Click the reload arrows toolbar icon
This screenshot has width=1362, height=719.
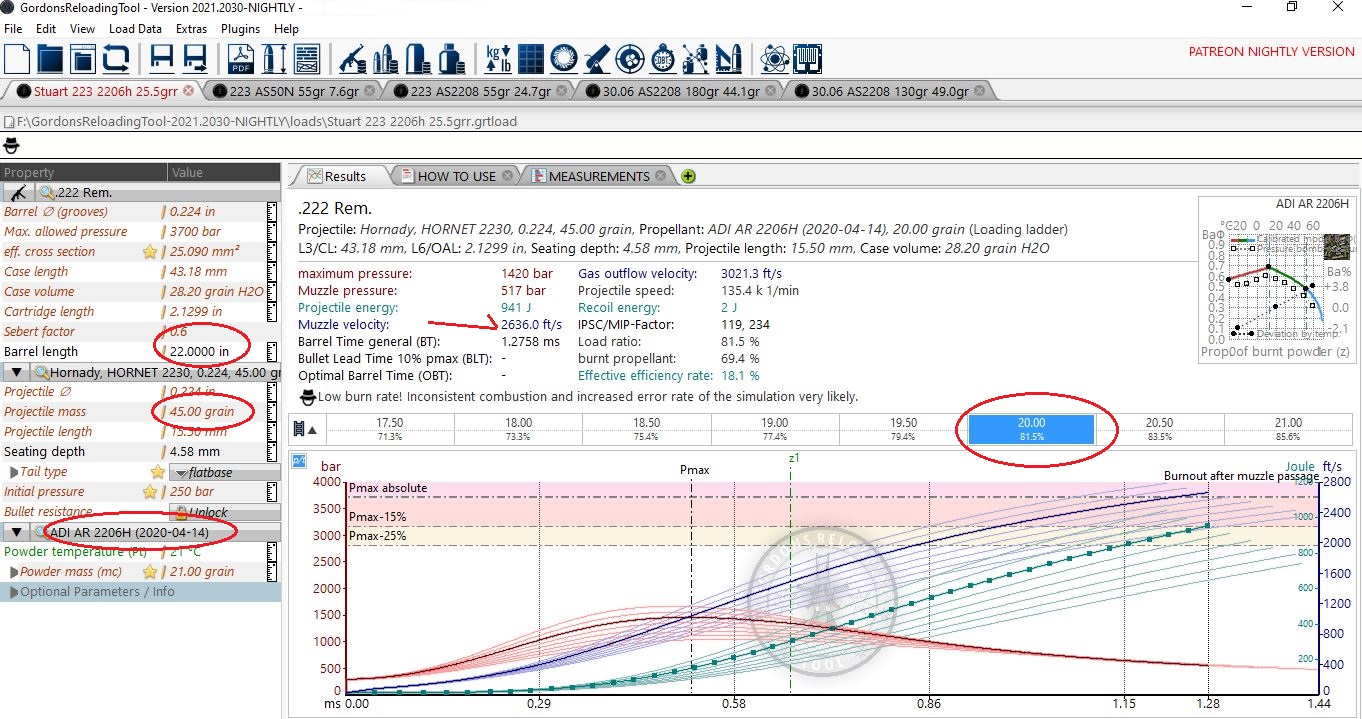click(x=116, y=59)
